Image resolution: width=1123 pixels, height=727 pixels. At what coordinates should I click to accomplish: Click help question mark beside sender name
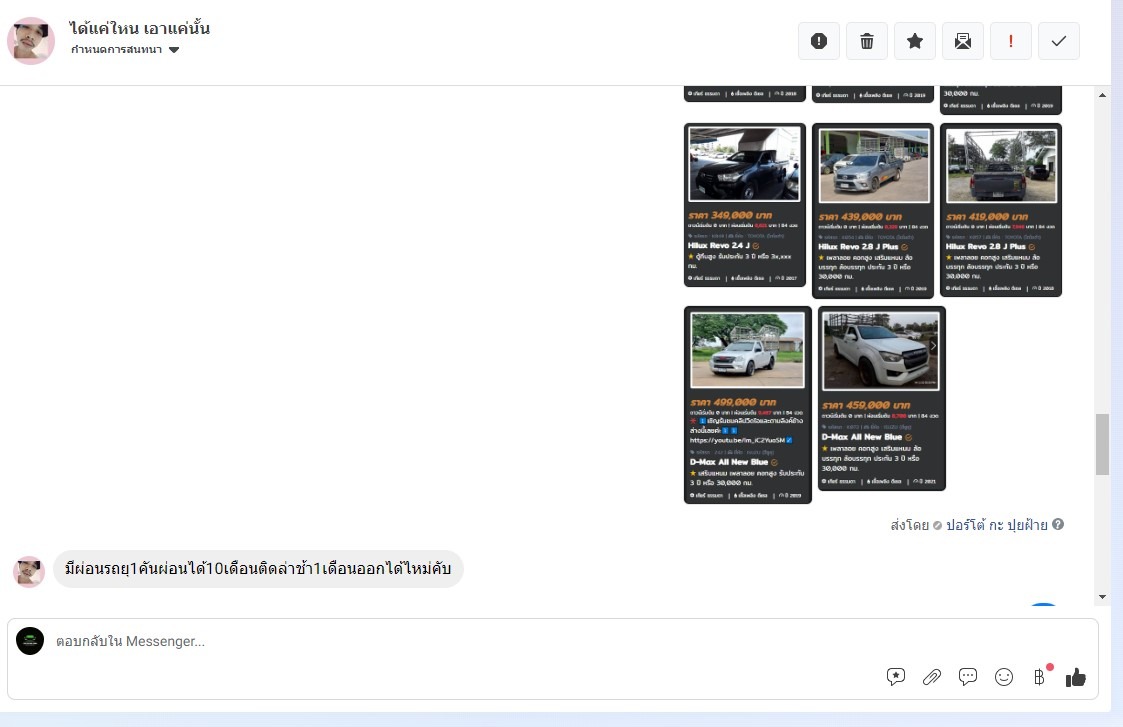coord(1058,525)
